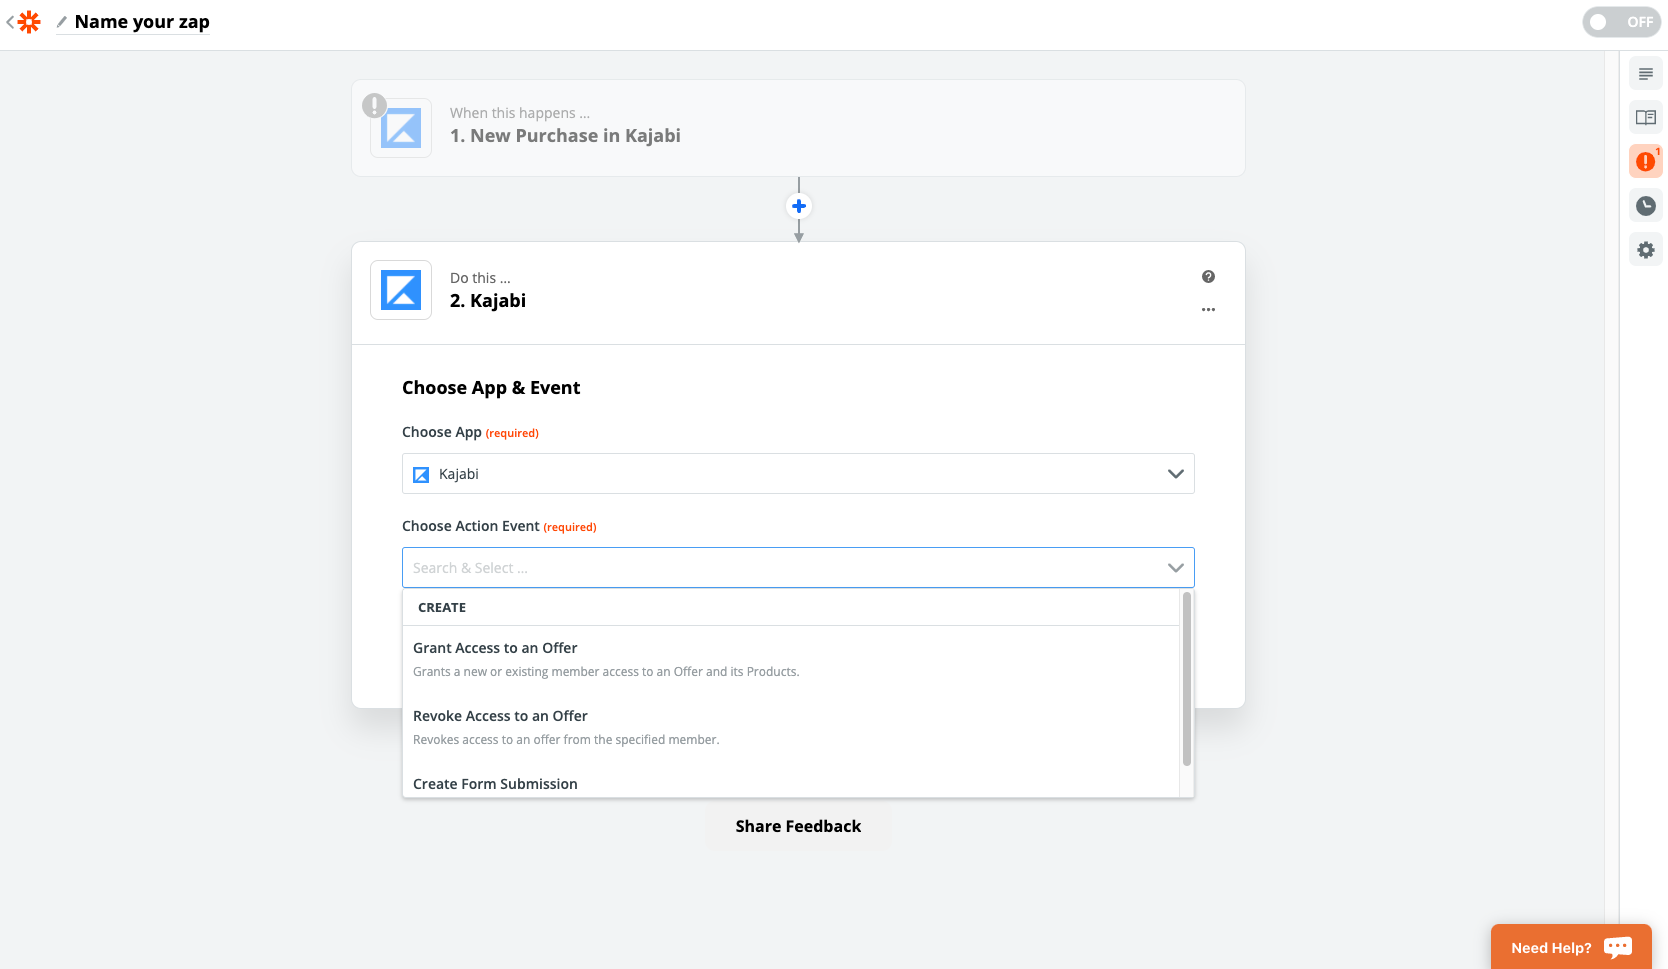
Task: Collapse the Choose Action Event dropdown arrow
Action: (1175, 568)
